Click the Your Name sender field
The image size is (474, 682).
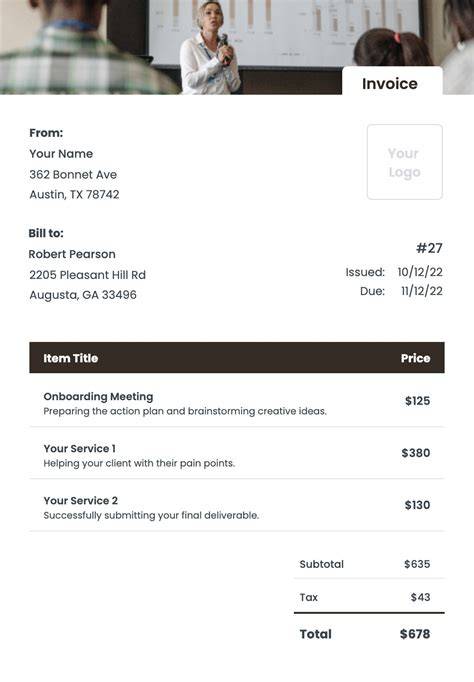[61, 154]
